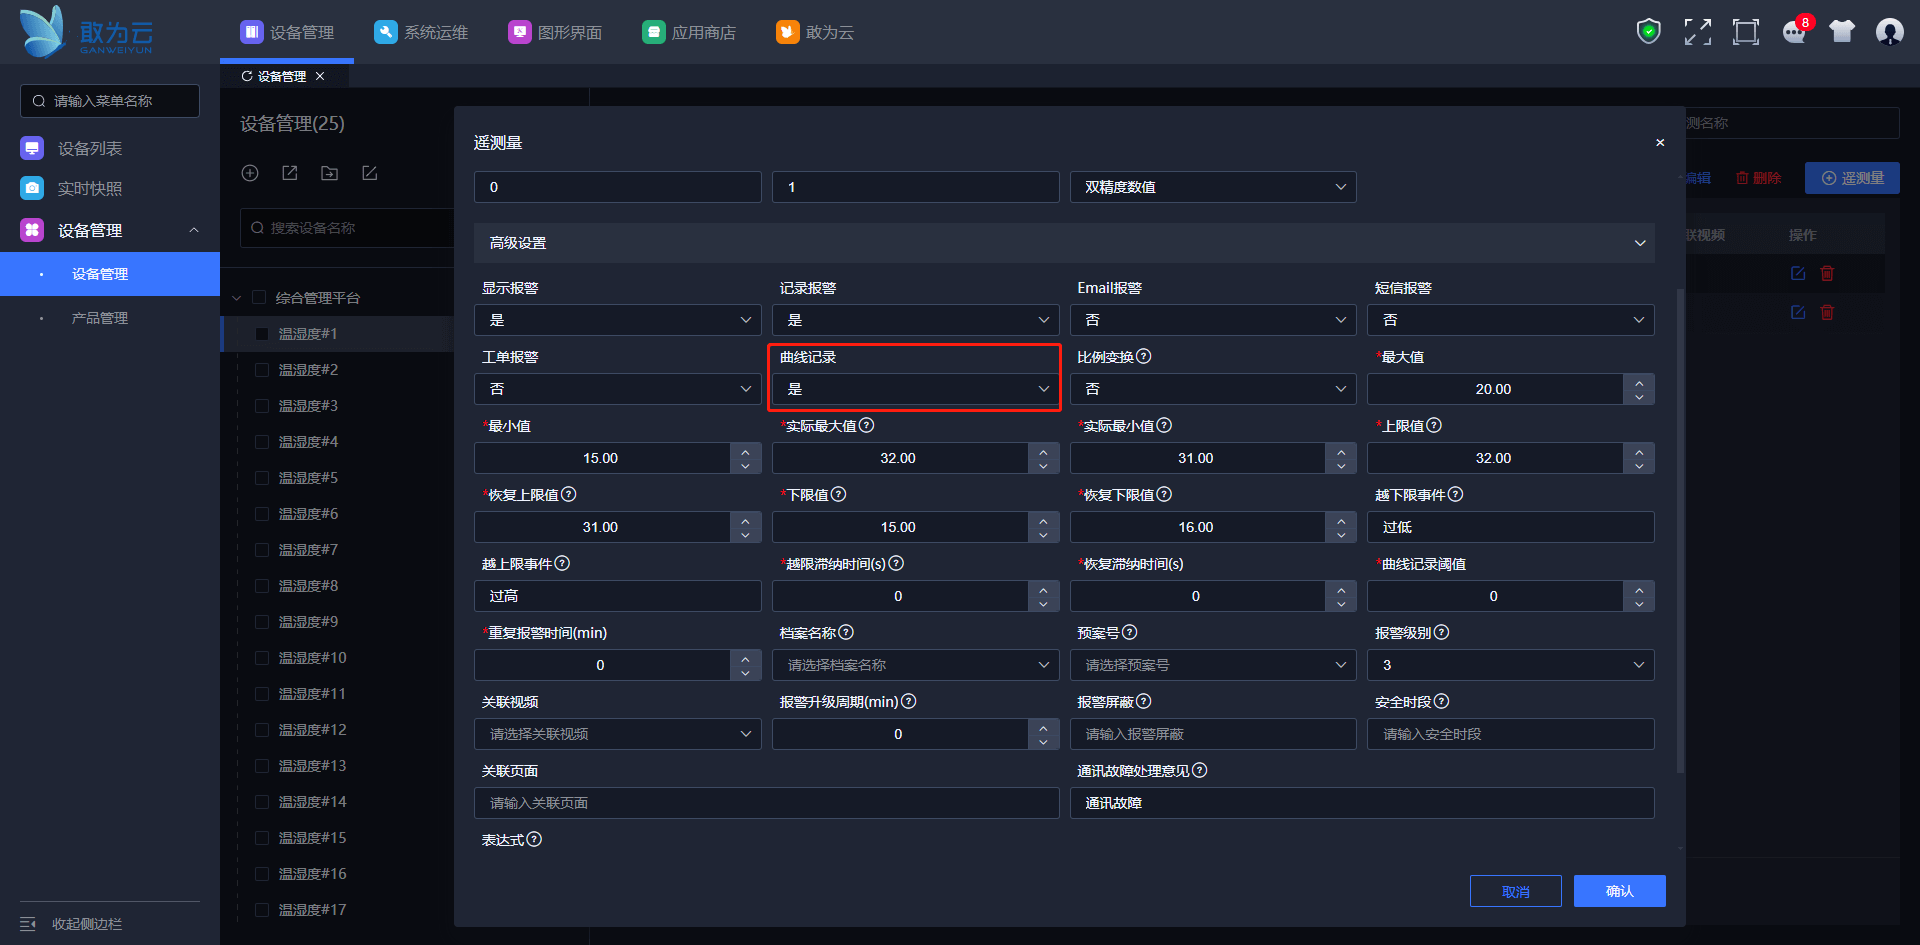Click the red 删除 button behind dialog
This screenshot has width=1920, height=945.
point(1759,178)
